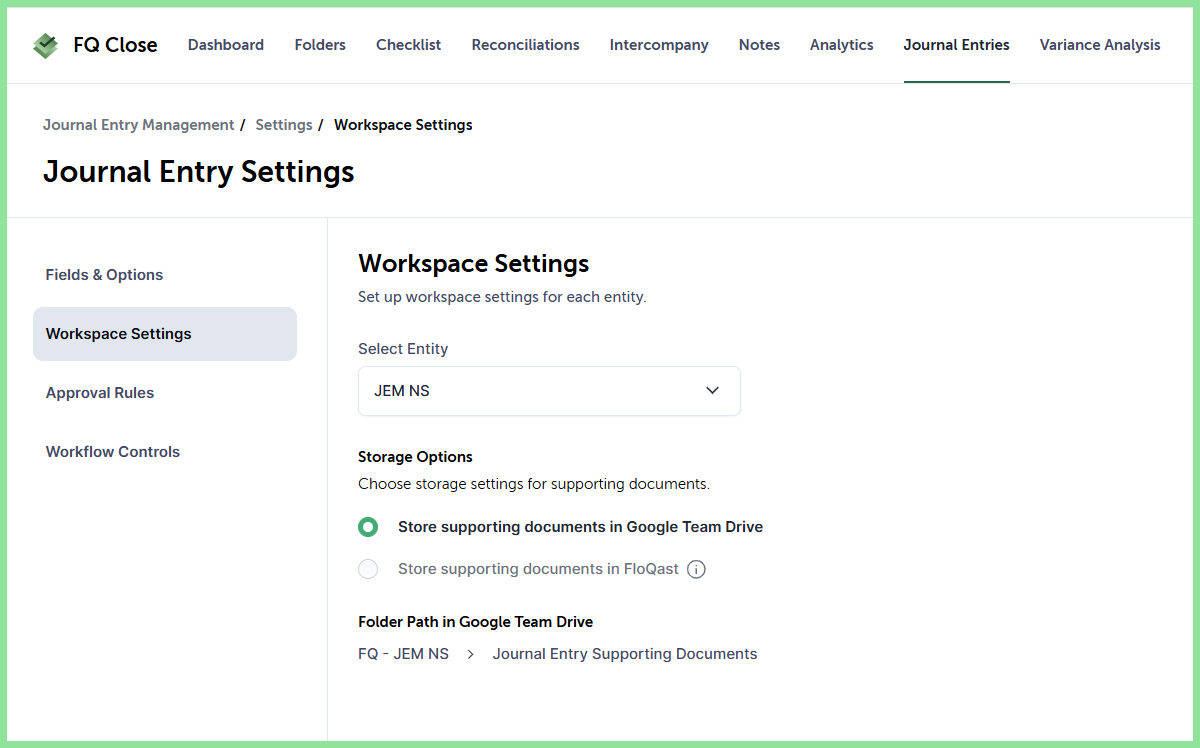Click the FQ Close logo icon

click(x=45, y=45)
